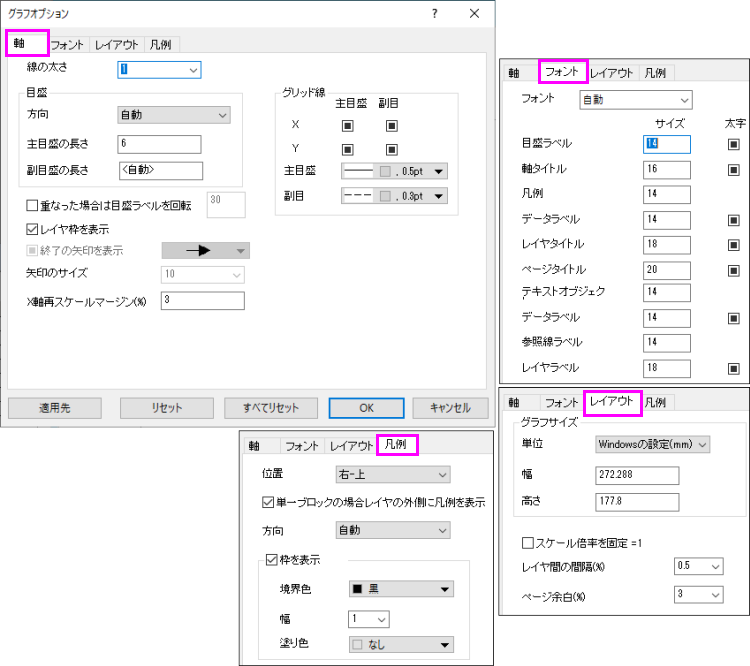Toggle bold for レイヤラベル

pos(734,369)
